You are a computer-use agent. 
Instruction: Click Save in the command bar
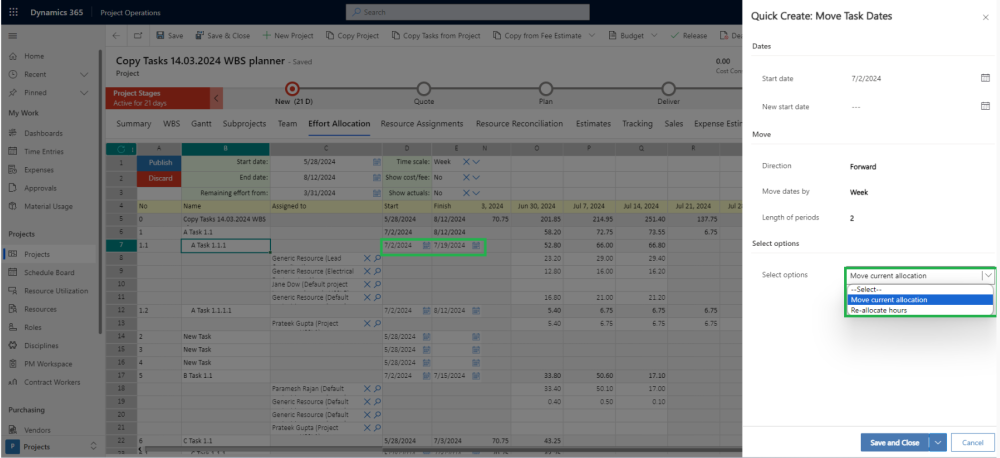pyautogui.click(x=170, y=36)
